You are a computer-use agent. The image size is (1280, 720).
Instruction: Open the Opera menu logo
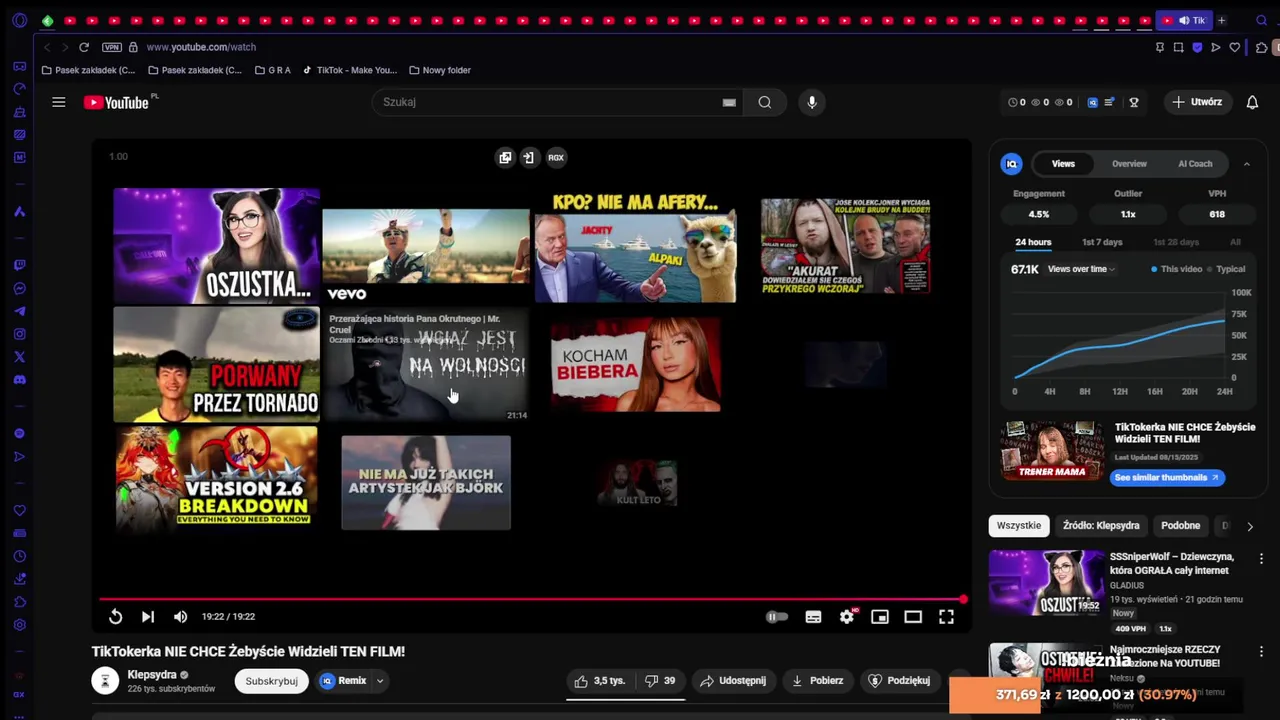click(x=19, y=20)
